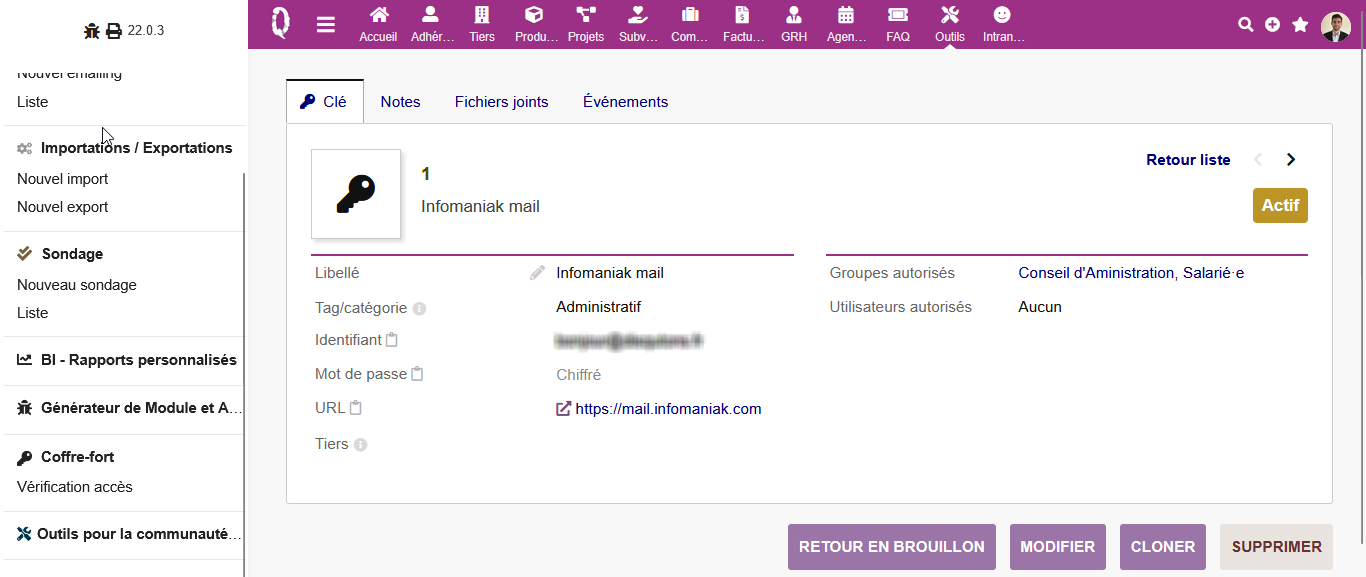Click the Salarié·e group link
The width and height of the screenshot is (1366, 577).
1214,273
